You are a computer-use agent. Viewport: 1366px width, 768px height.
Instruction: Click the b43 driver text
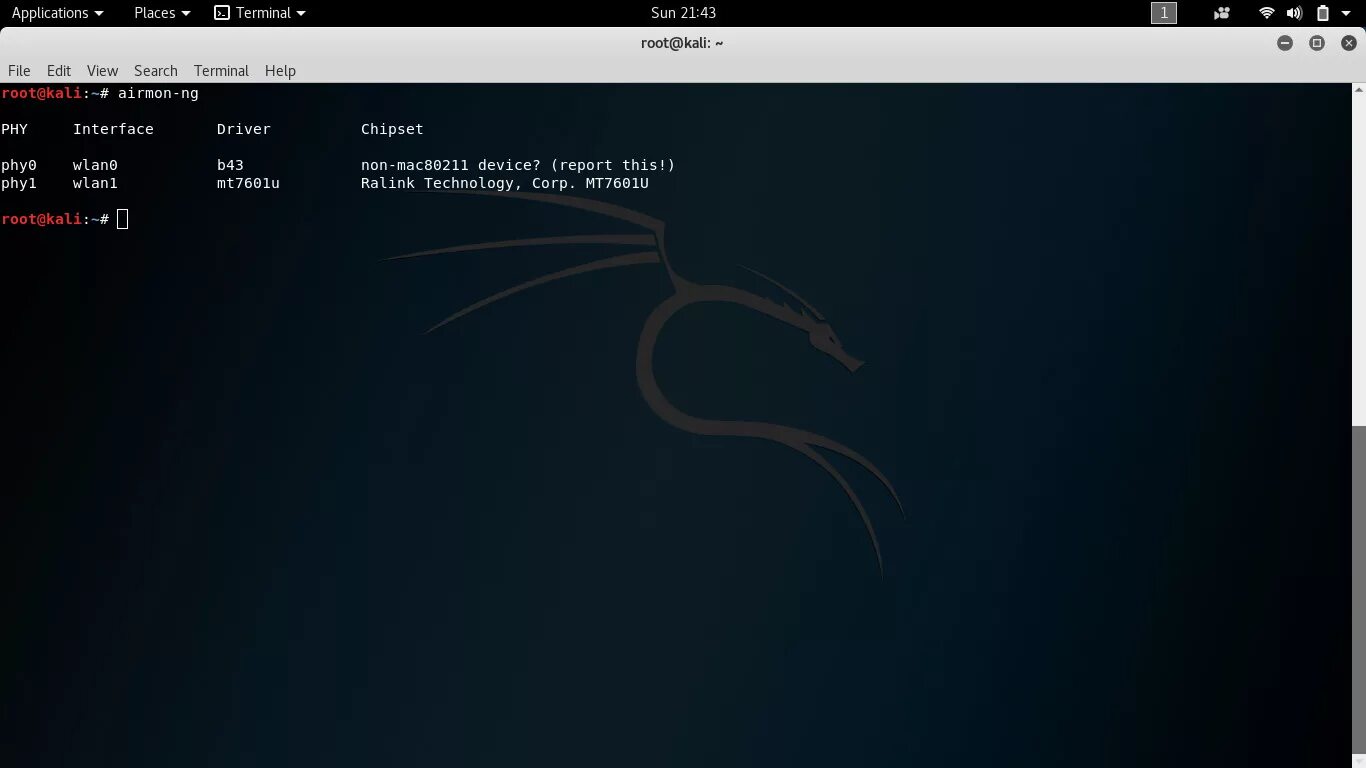pyautogui.click(x=230, y=165)
